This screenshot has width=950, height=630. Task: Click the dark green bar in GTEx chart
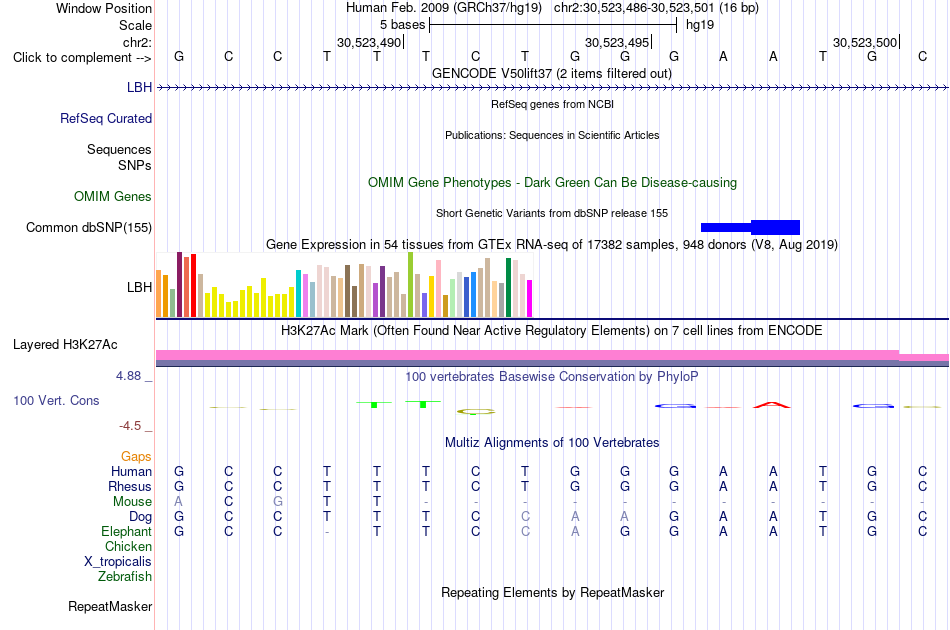509,288
